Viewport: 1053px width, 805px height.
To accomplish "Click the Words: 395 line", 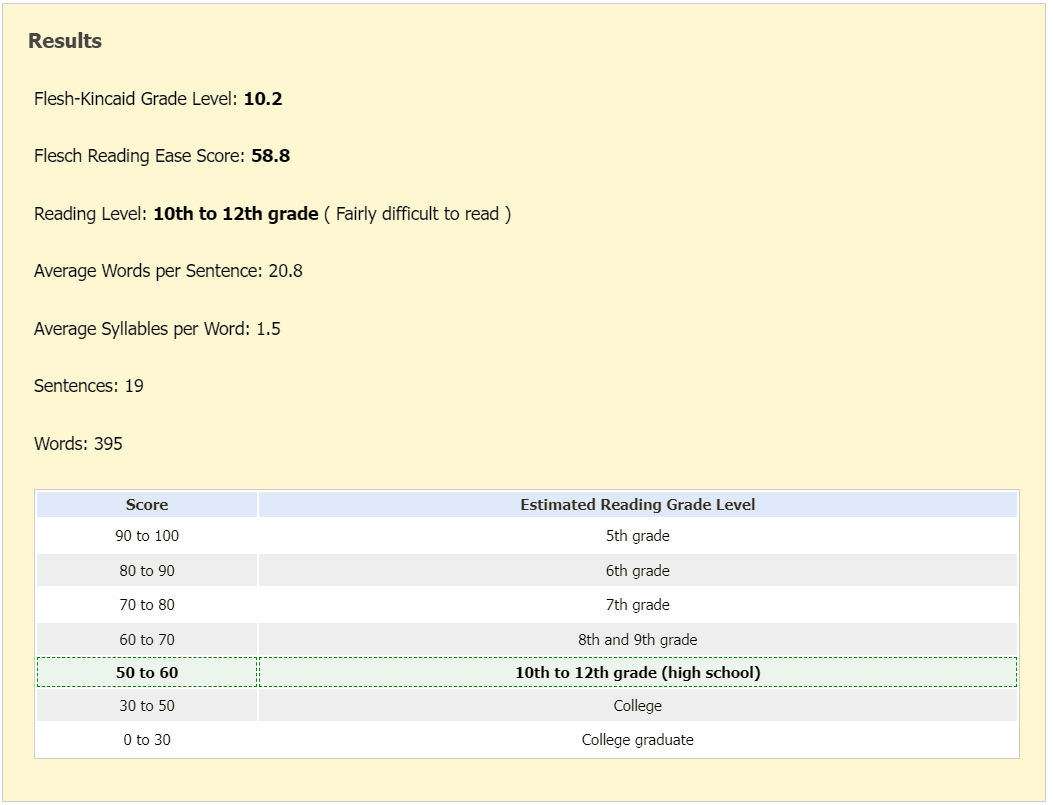I will point(78,444).
